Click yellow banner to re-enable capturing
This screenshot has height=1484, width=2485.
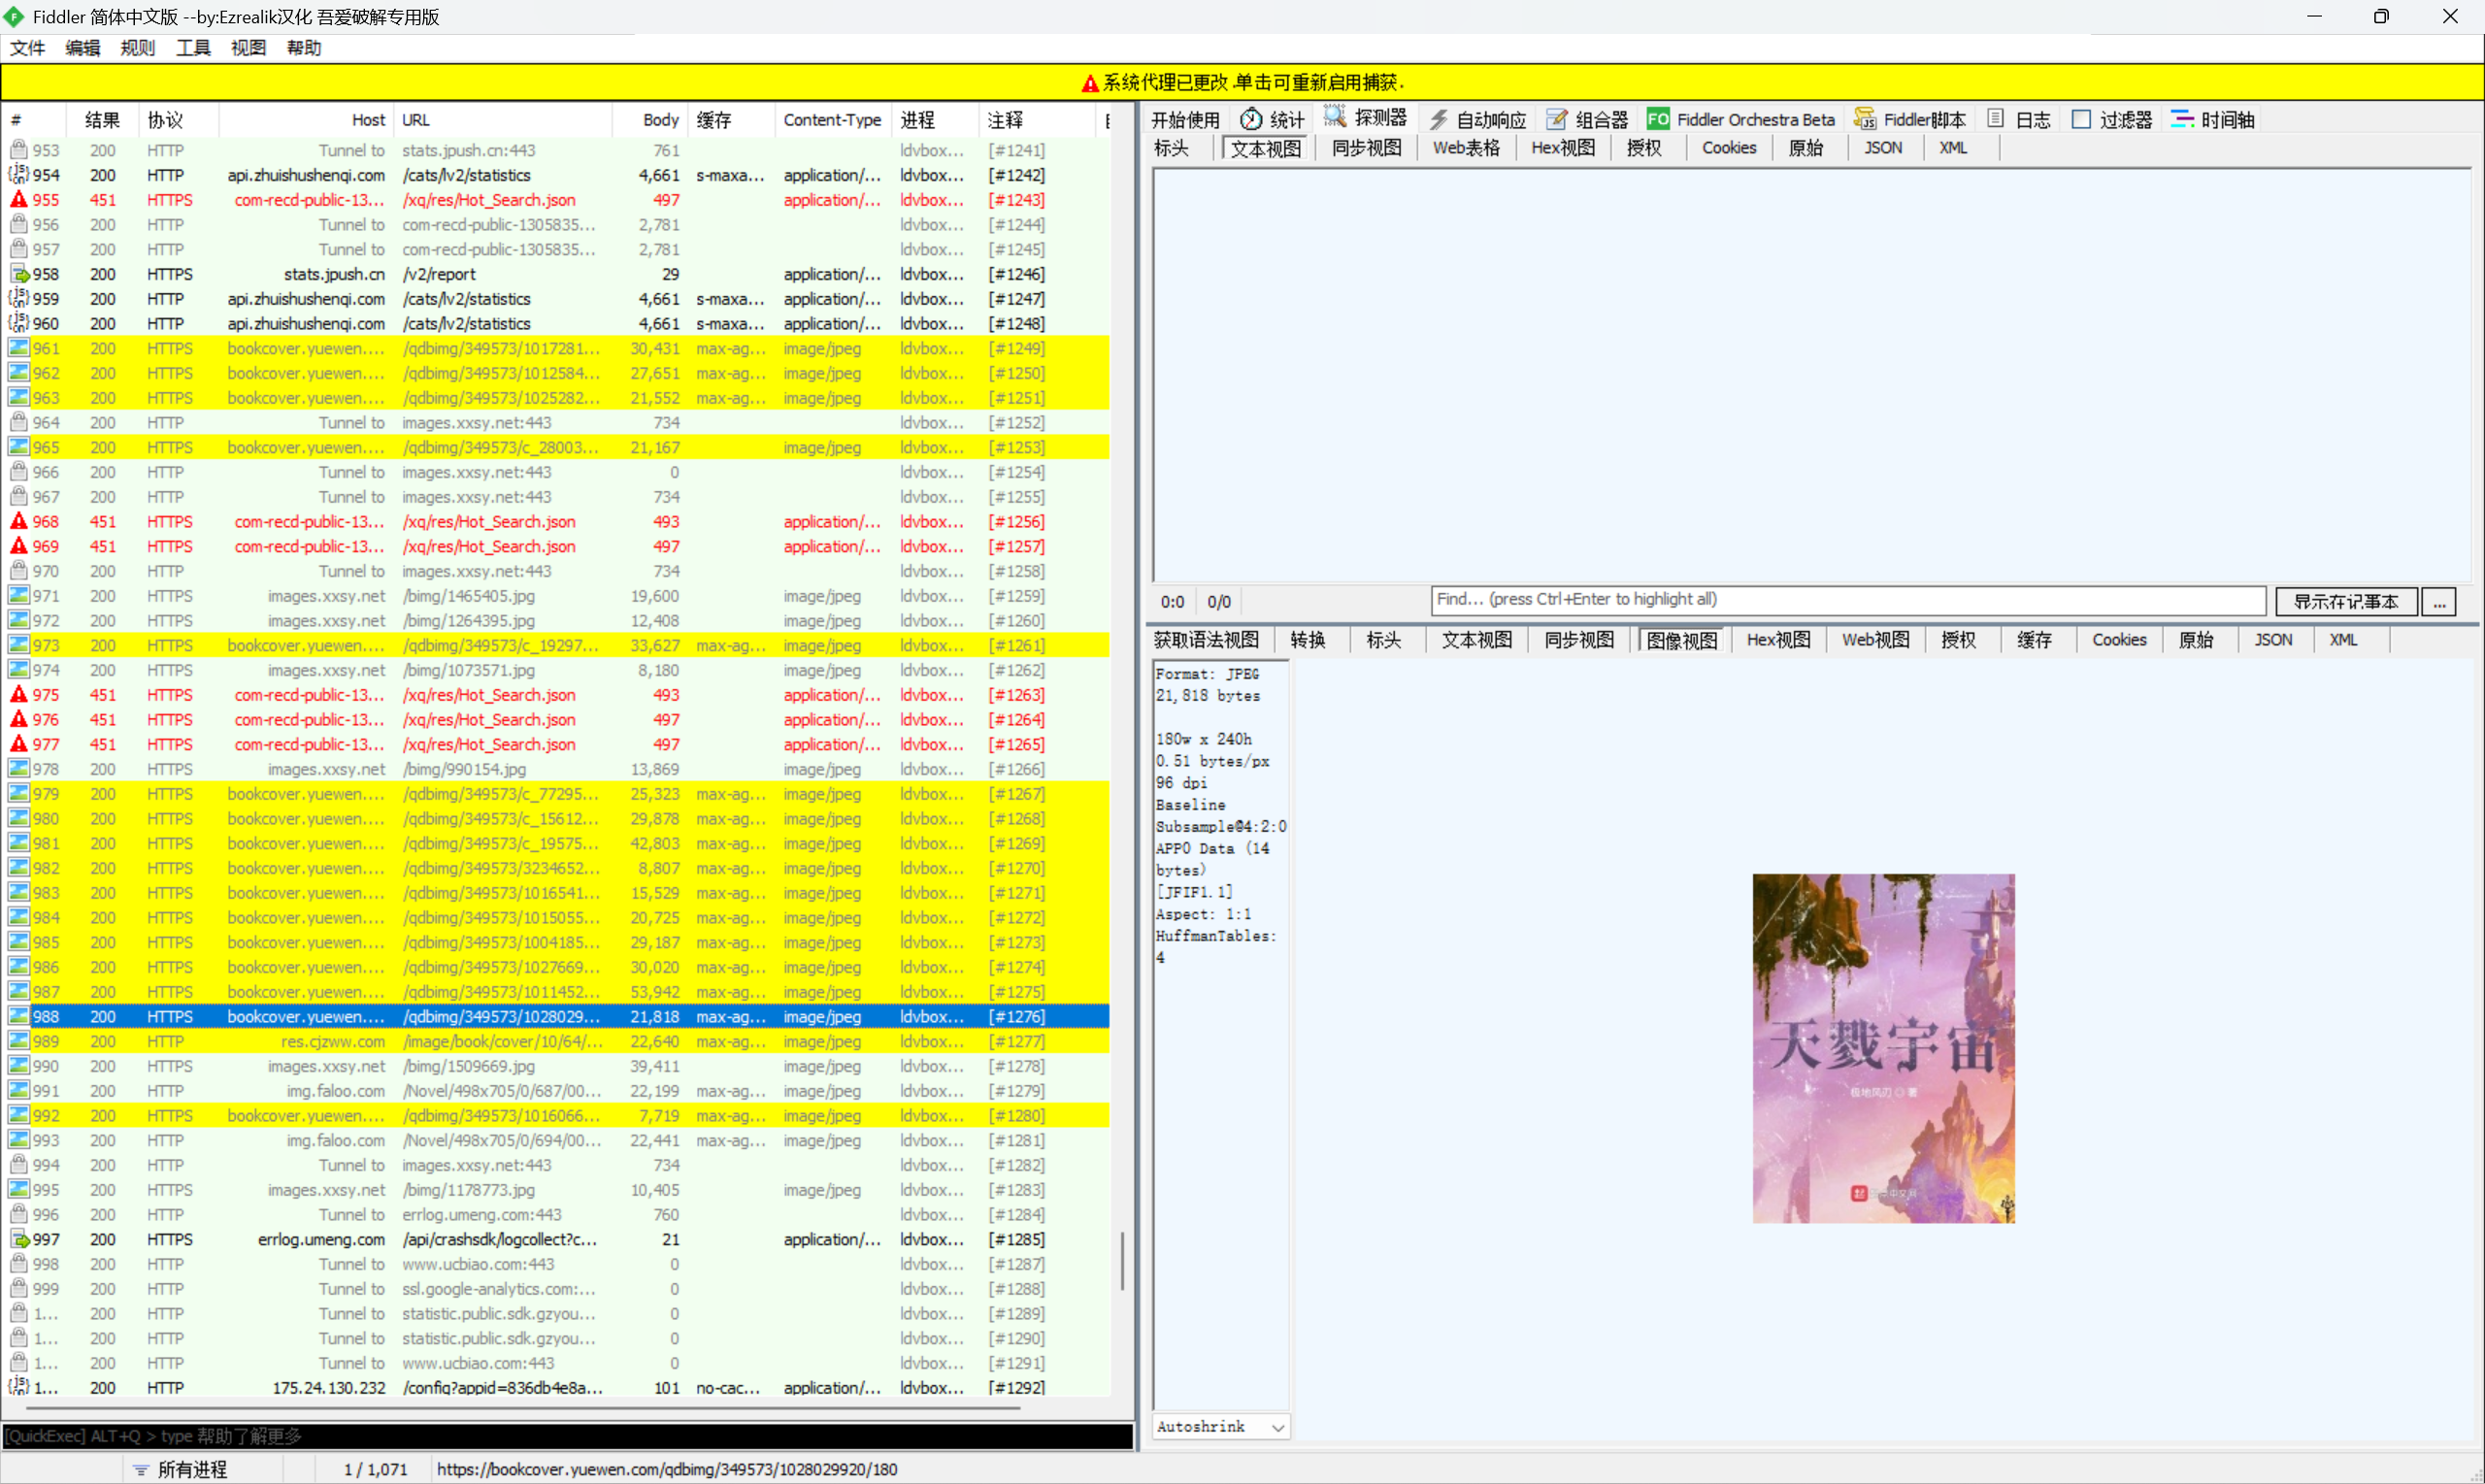pyautogui.click(x=1242, y=83)
